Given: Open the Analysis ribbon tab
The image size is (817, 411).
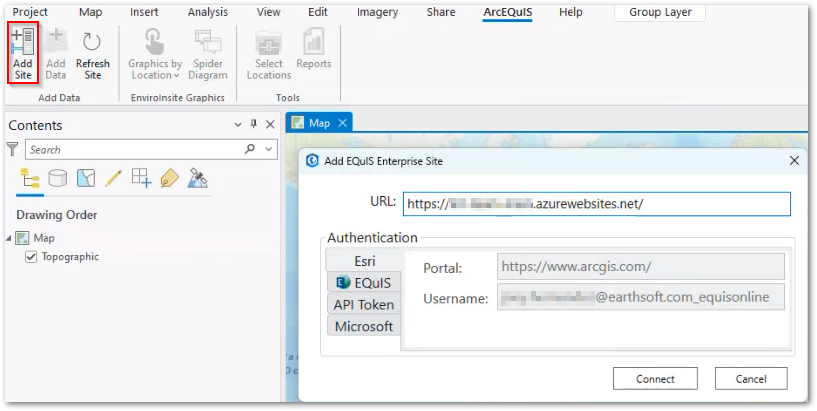Looking at the screenshot, I should tap(208, 12).
